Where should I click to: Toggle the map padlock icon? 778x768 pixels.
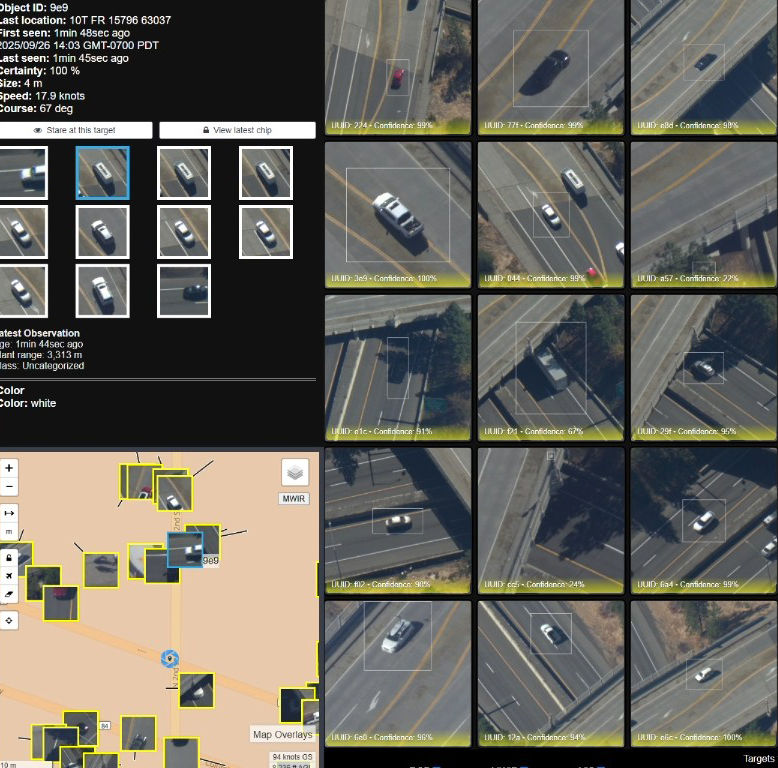(x=9, y=558)
